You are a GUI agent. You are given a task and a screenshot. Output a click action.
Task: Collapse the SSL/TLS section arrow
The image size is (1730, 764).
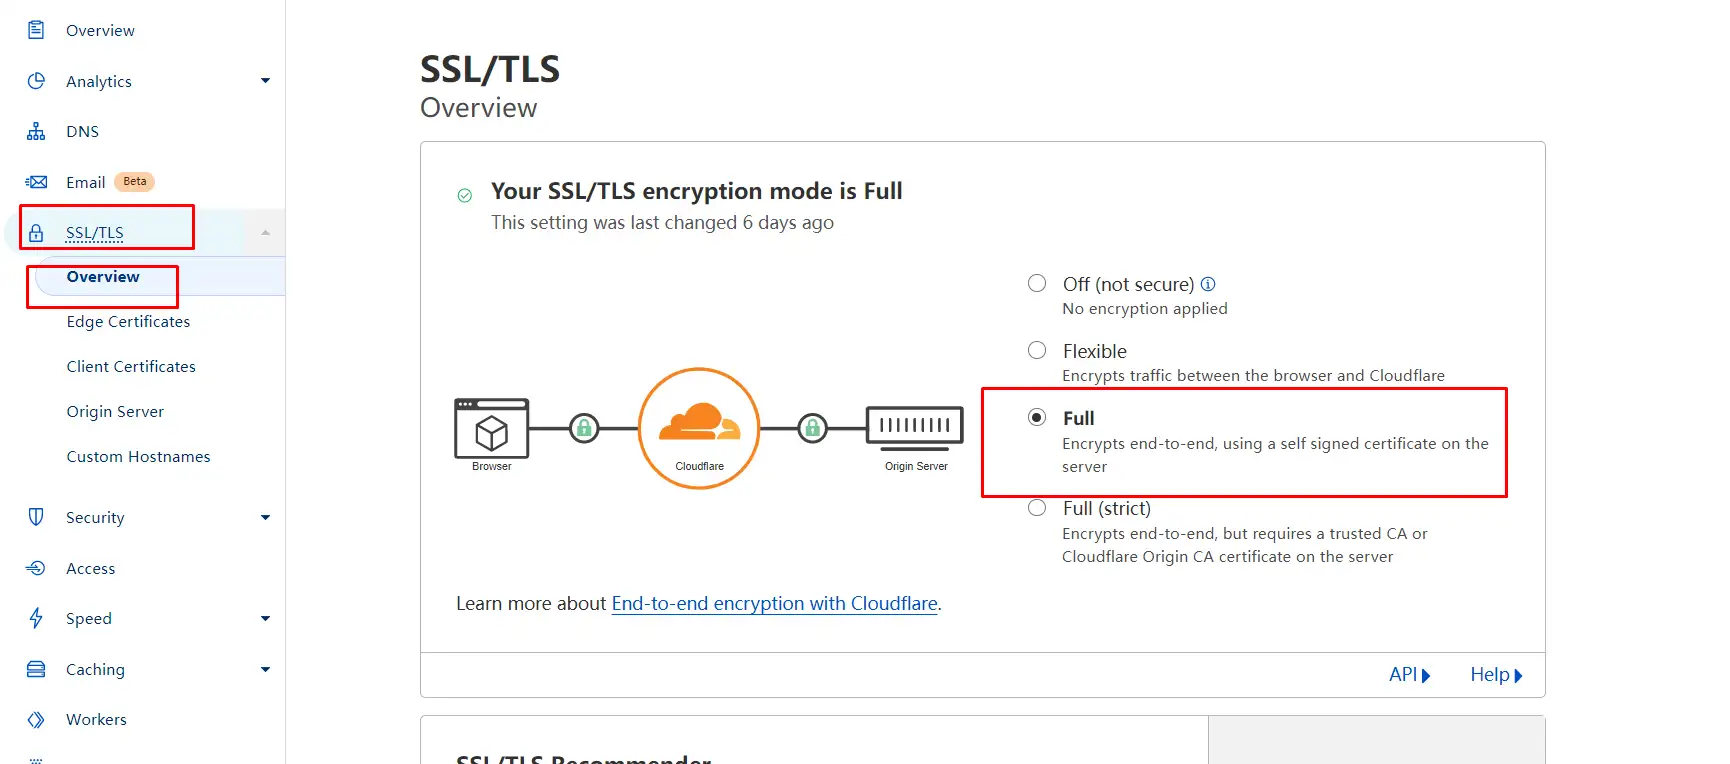[x=265, y=233]
